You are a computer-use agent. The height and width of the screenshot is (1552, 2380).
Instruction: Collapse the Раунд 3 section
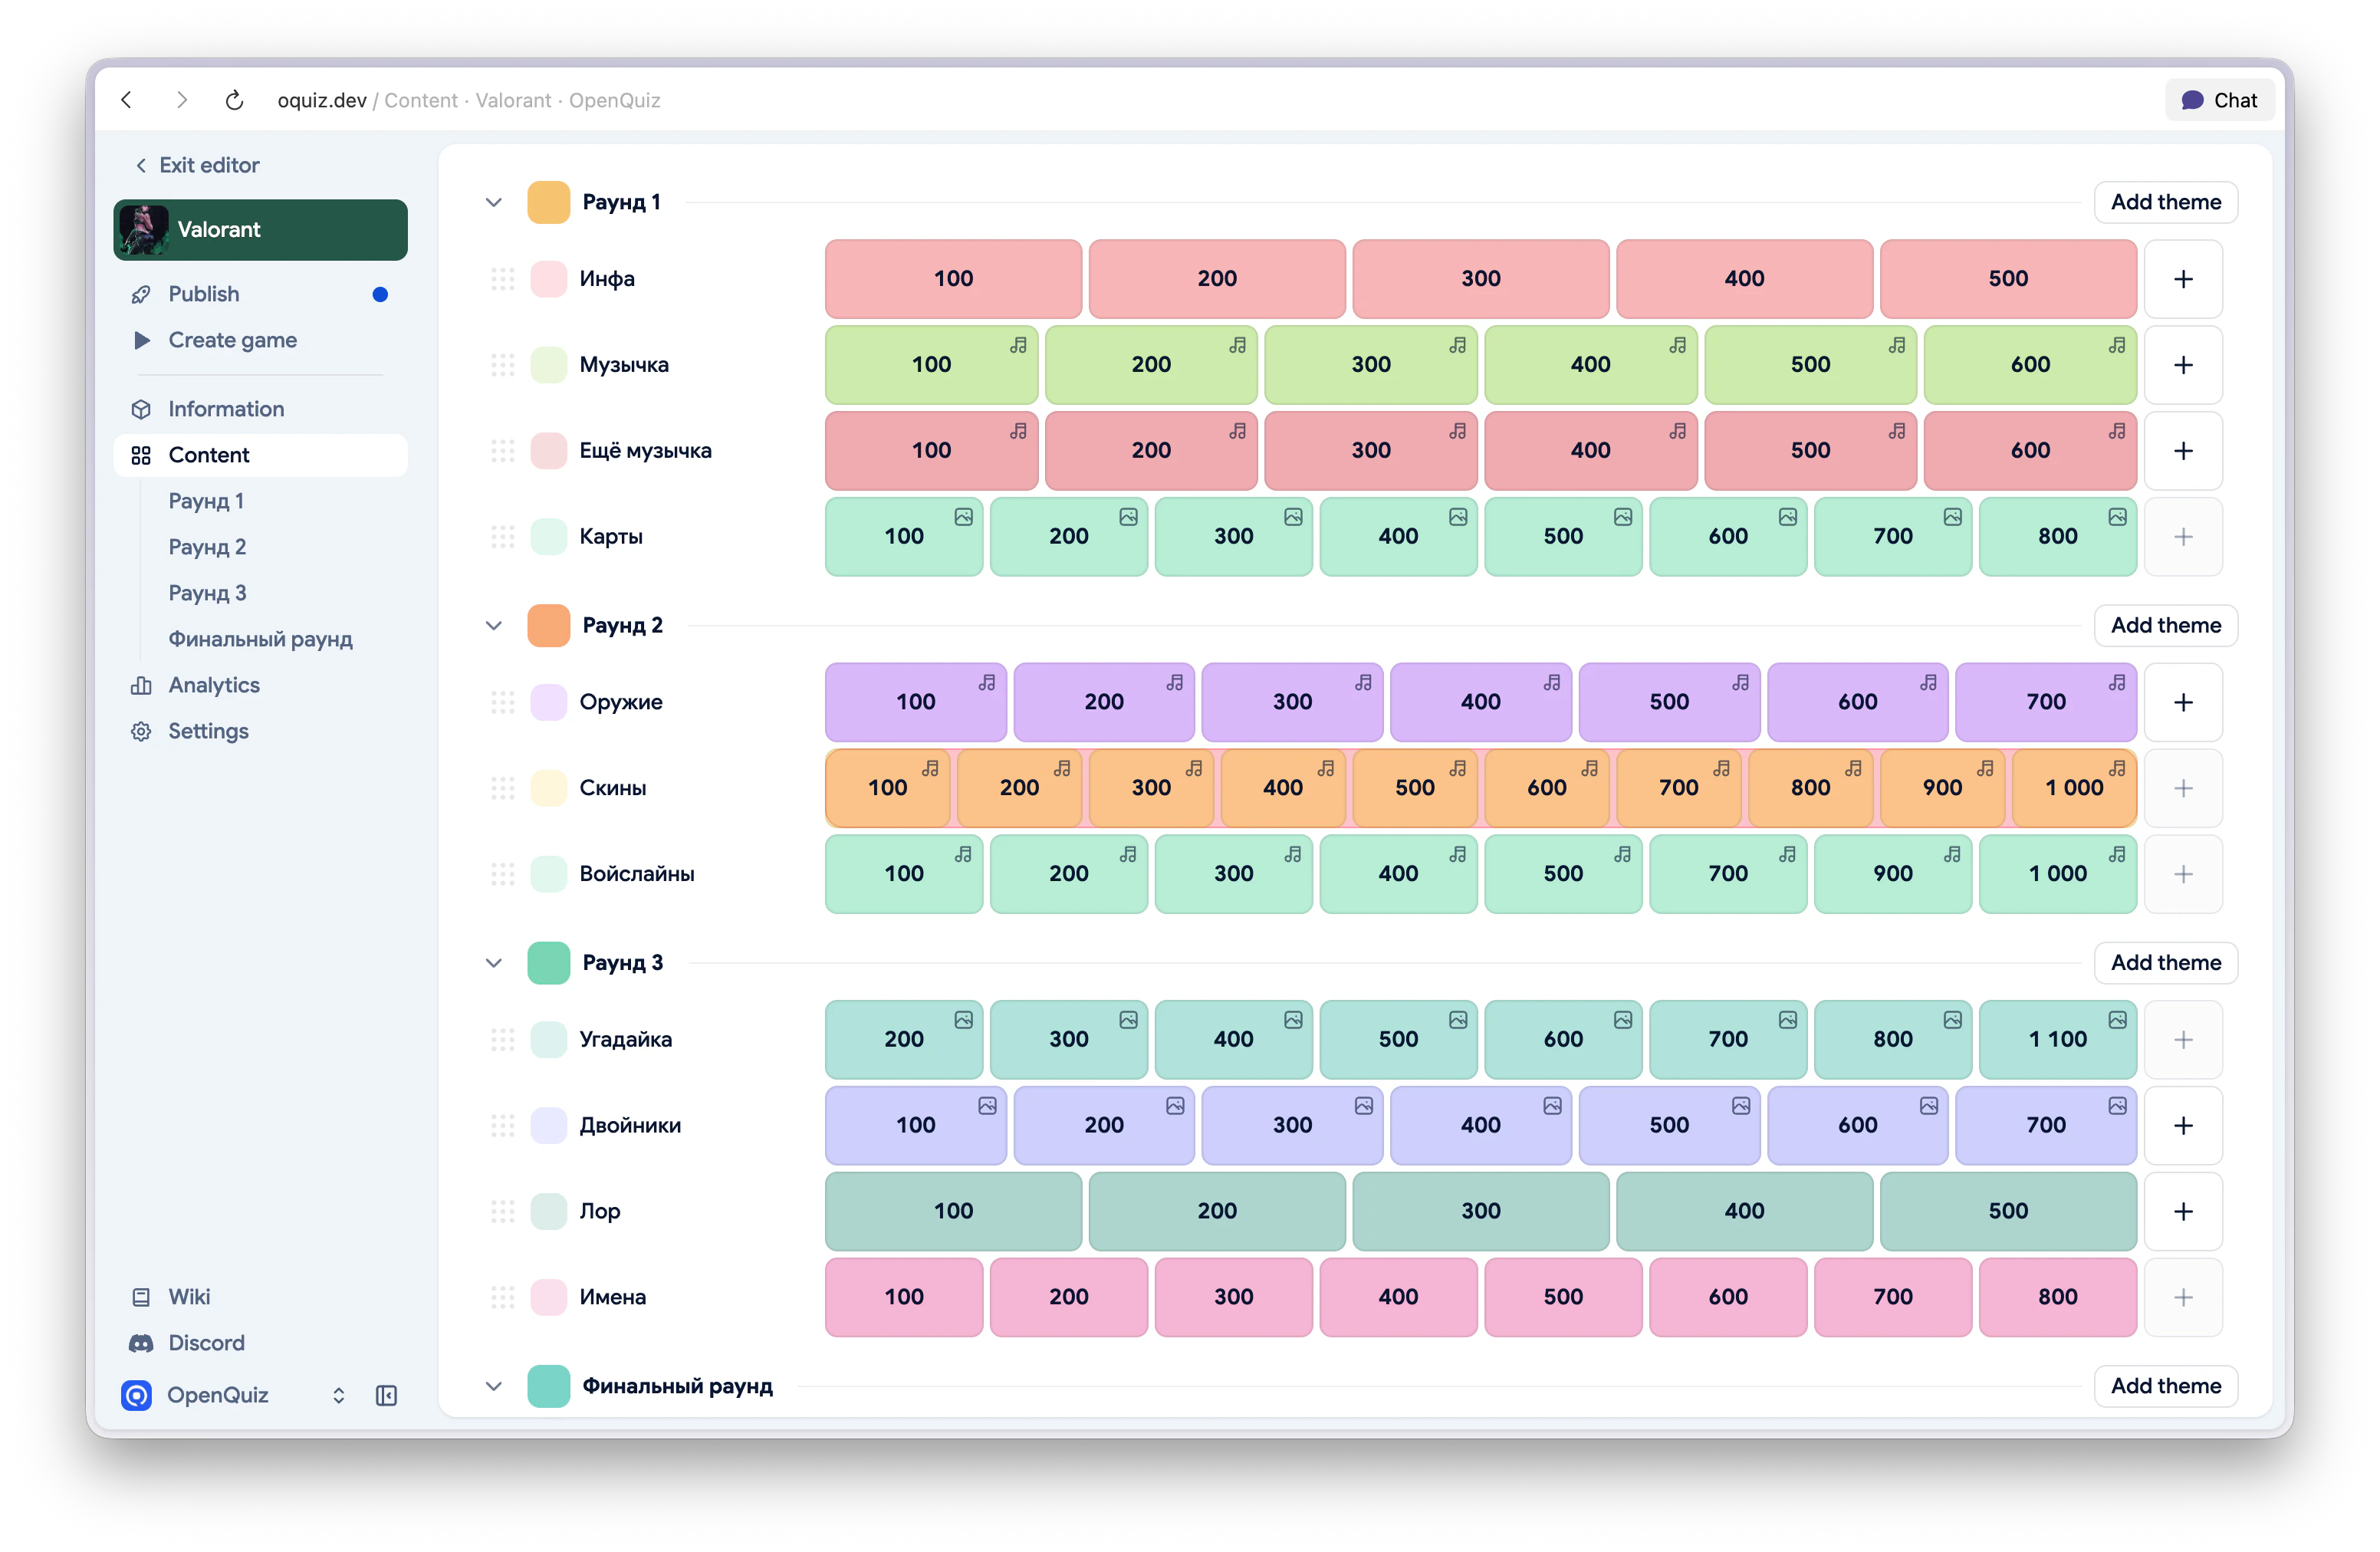(493, 963)
